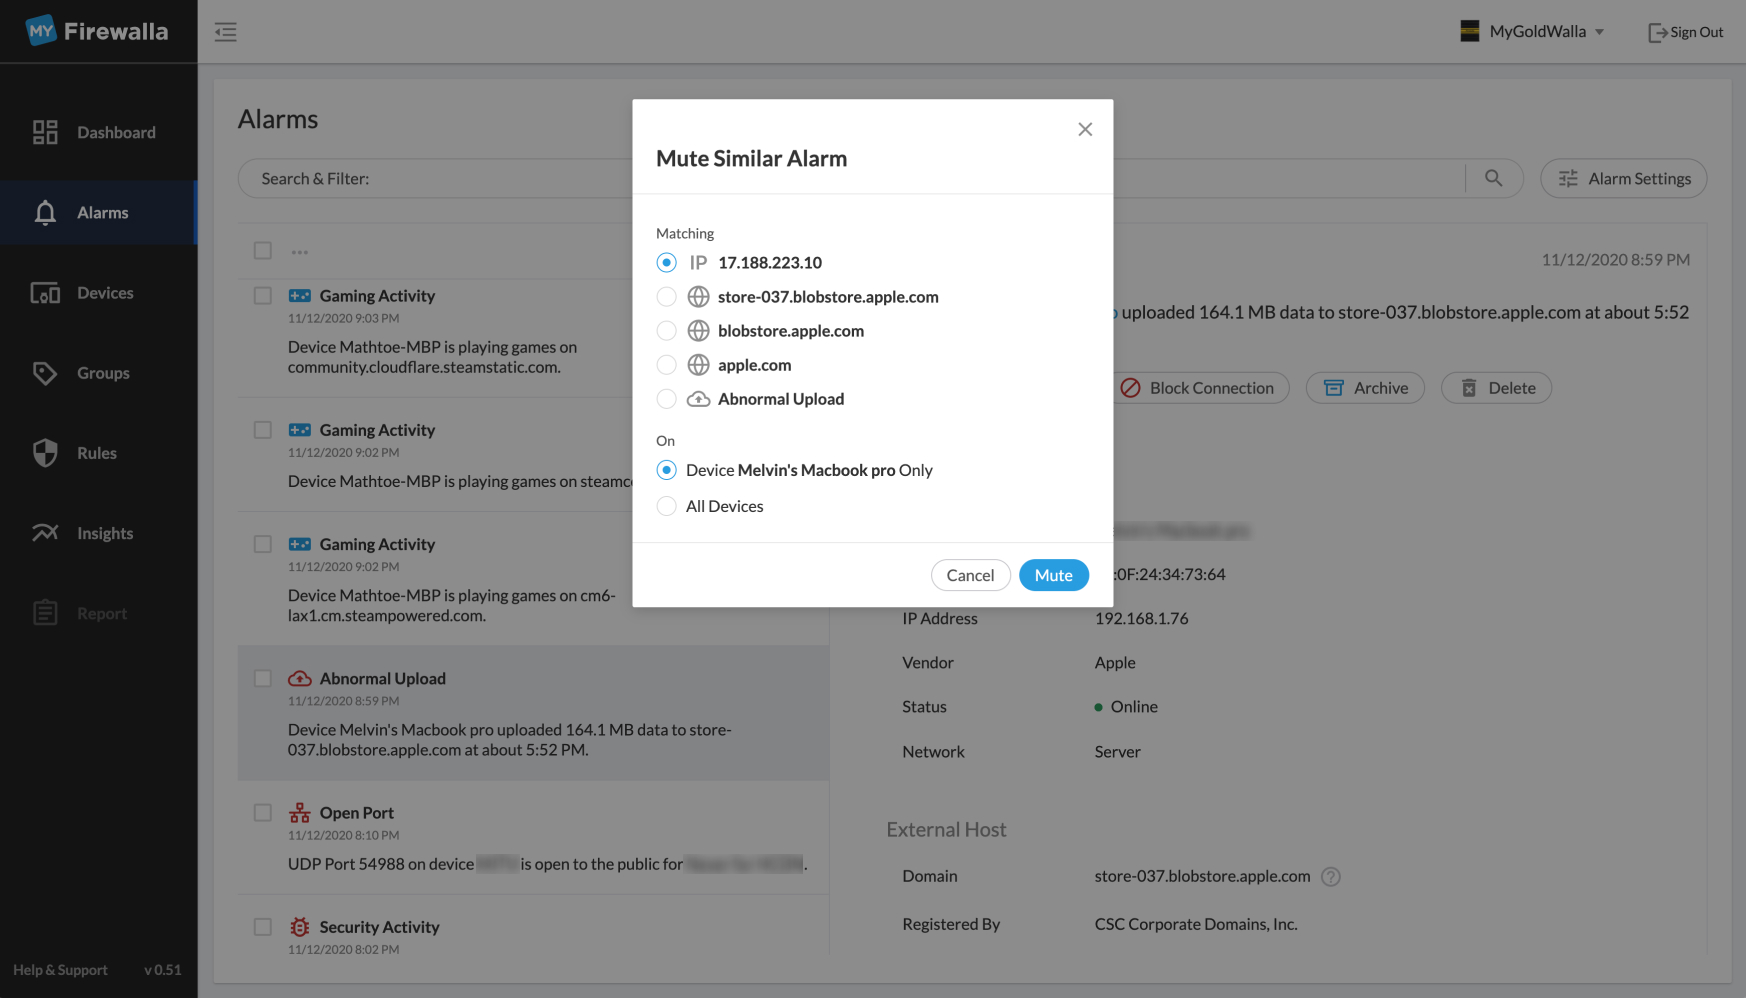The width and height of the screenshot is (1746, 998).
Task: Click the Groups tag icon
Action: (x=45, y=373)
